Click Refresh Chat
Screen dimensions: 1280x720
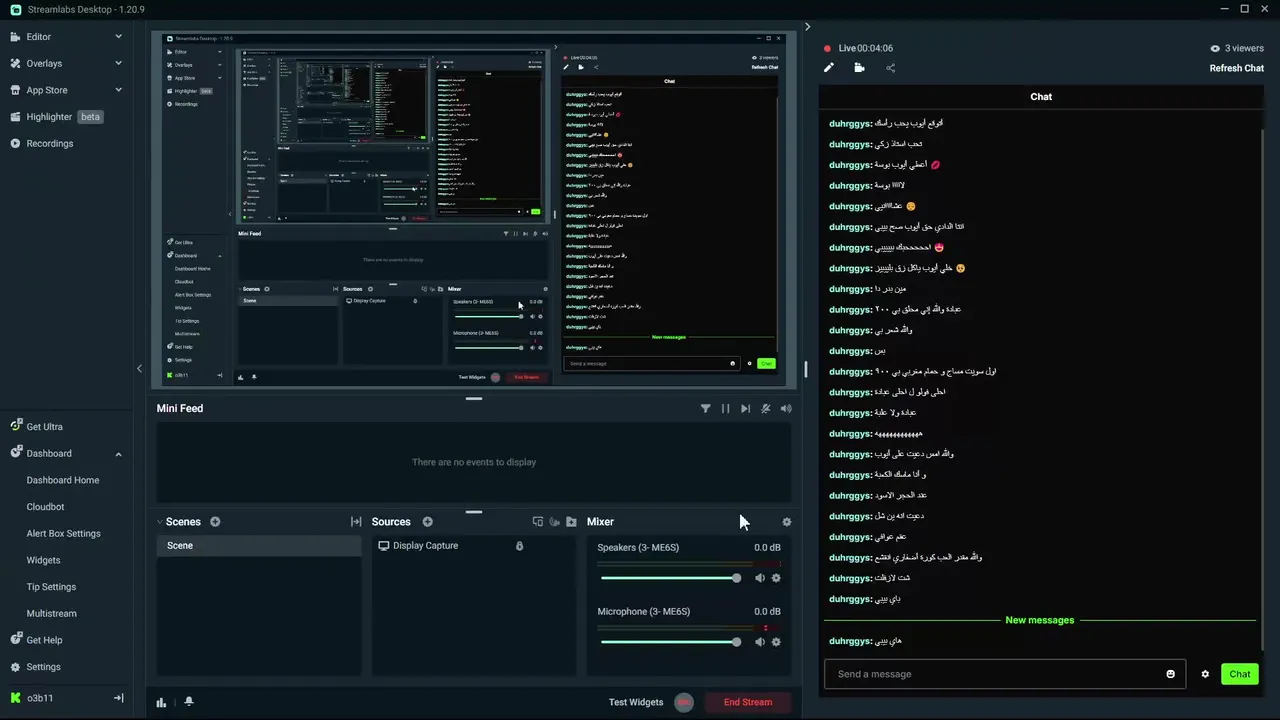point(1237,68)
